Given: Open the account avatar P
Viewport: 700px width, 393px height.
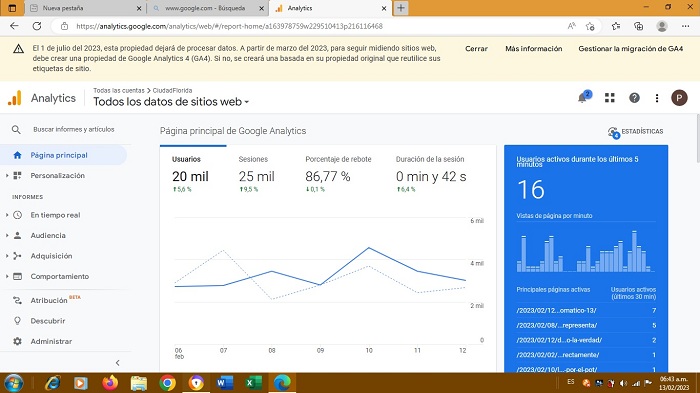Looking at the screenshot, I should click(x=679, y=98).
